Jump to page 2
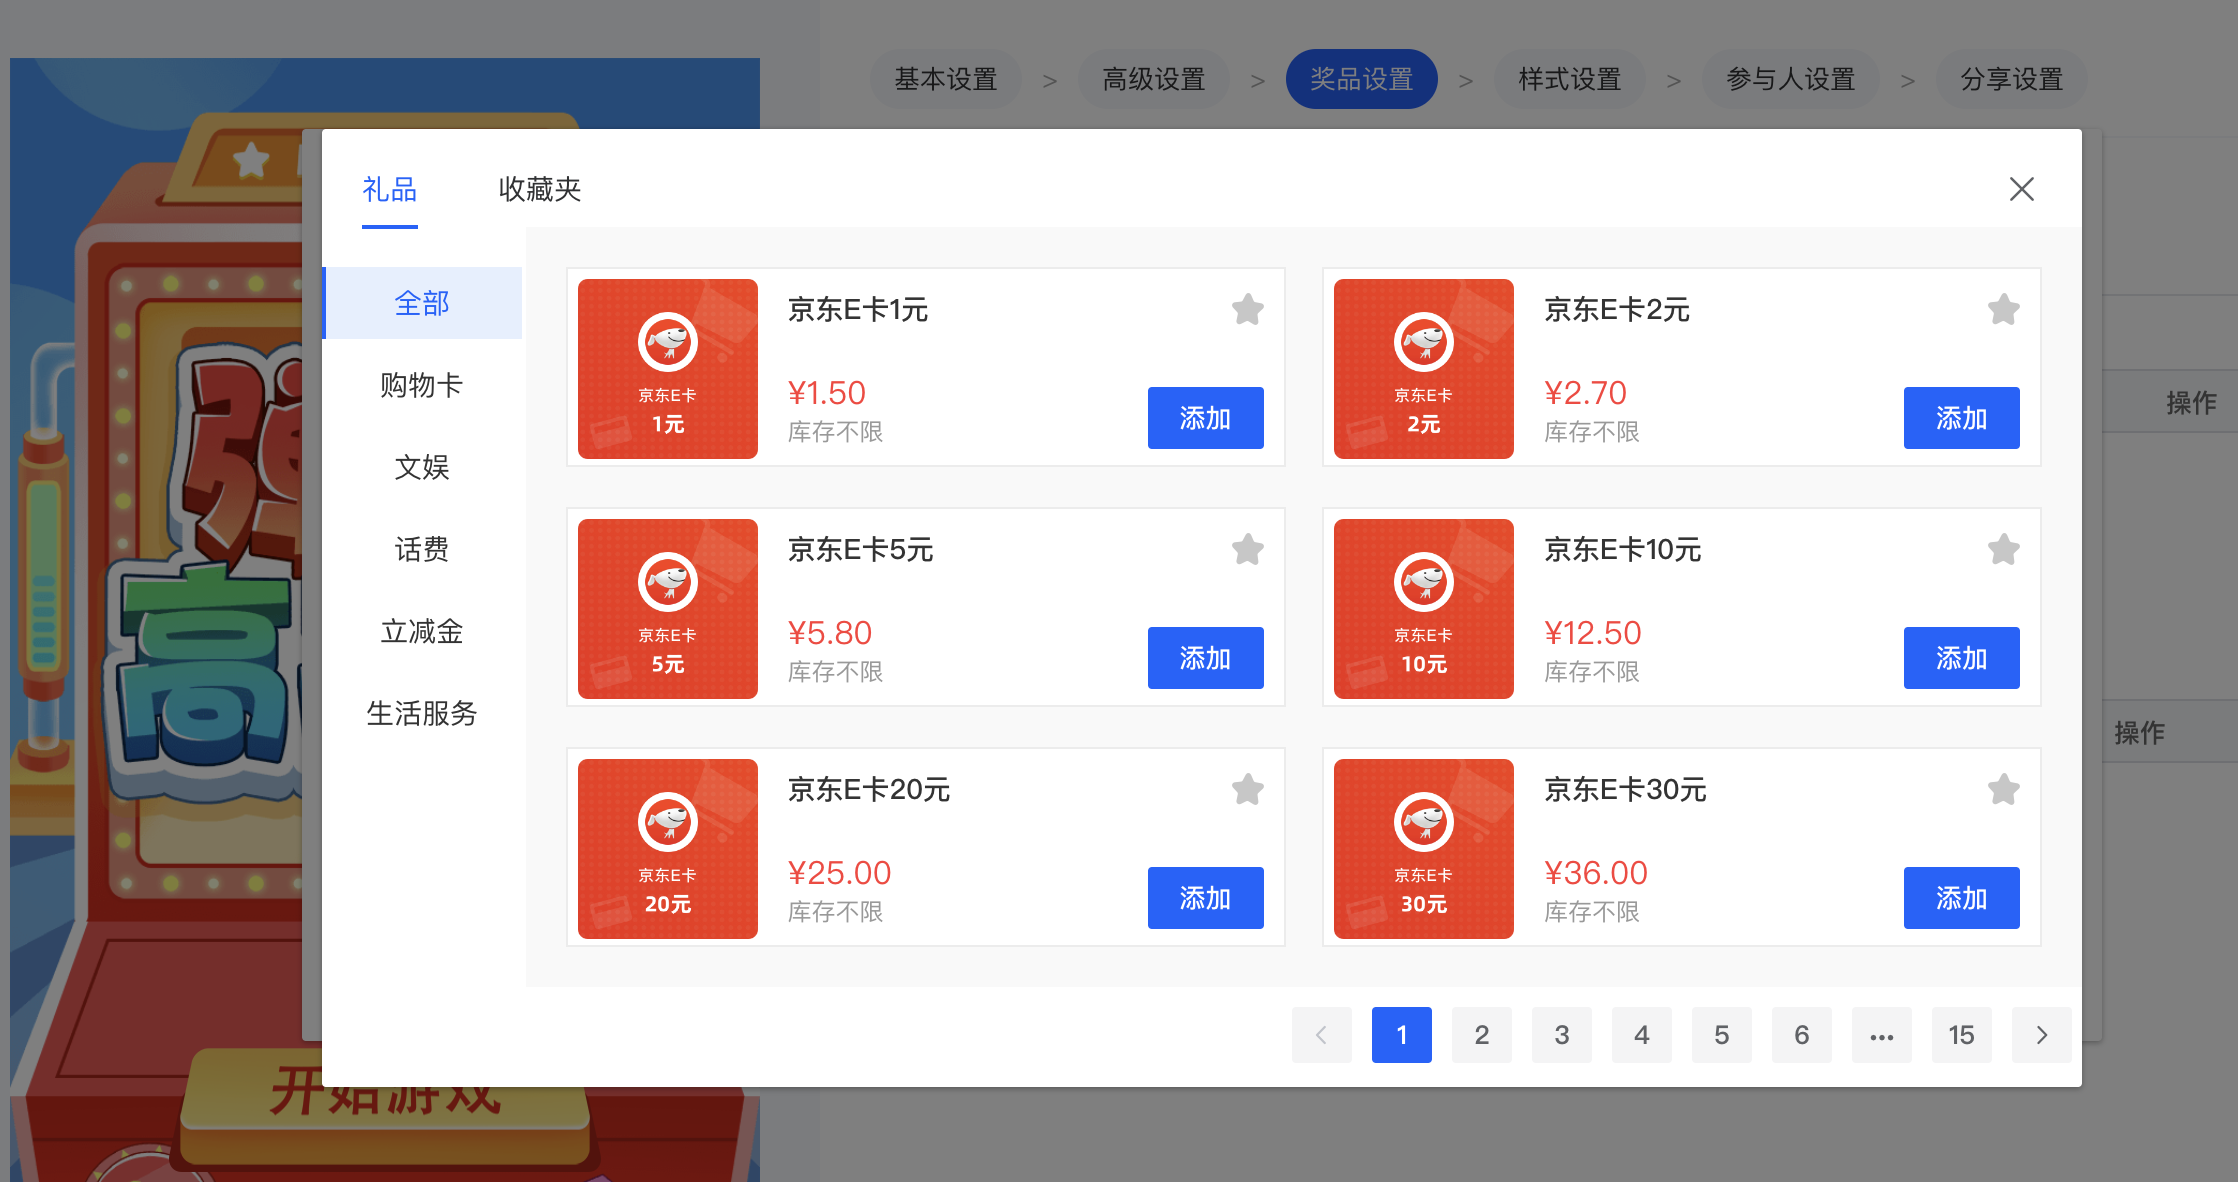The height and width of the screenshot is (1182, 2238). tap(1481, 1035)
